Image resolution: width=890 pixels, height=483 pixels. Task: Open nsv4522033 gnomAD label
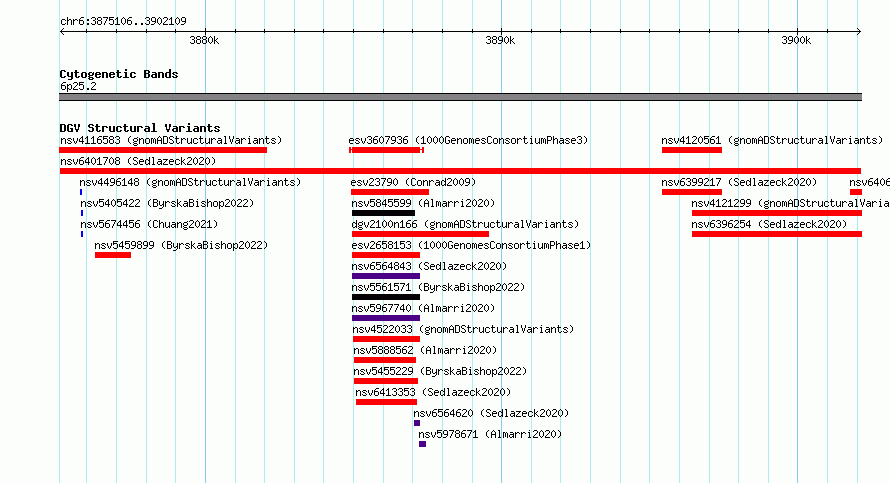click(x=463, y=329)
